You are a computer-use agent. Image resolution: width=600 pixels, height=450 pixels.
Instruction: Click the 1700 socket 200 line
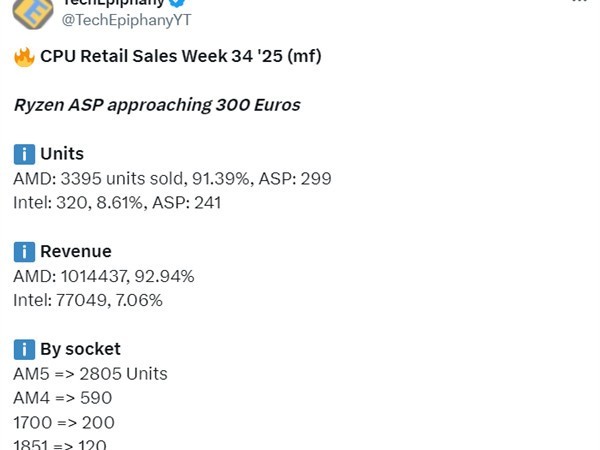[64, 422]
